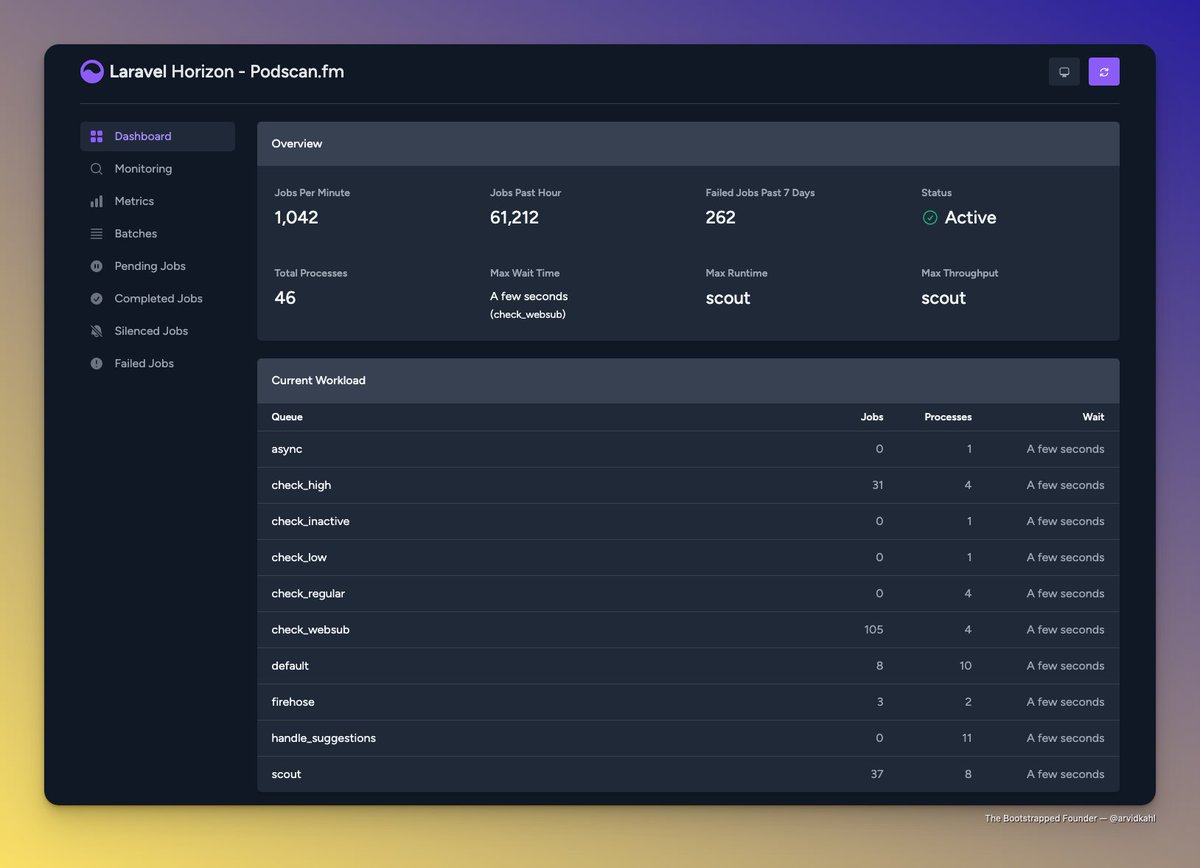1200x868 pixels.
Task: Click the scout jobs count 37
Action: coord(877,774)
